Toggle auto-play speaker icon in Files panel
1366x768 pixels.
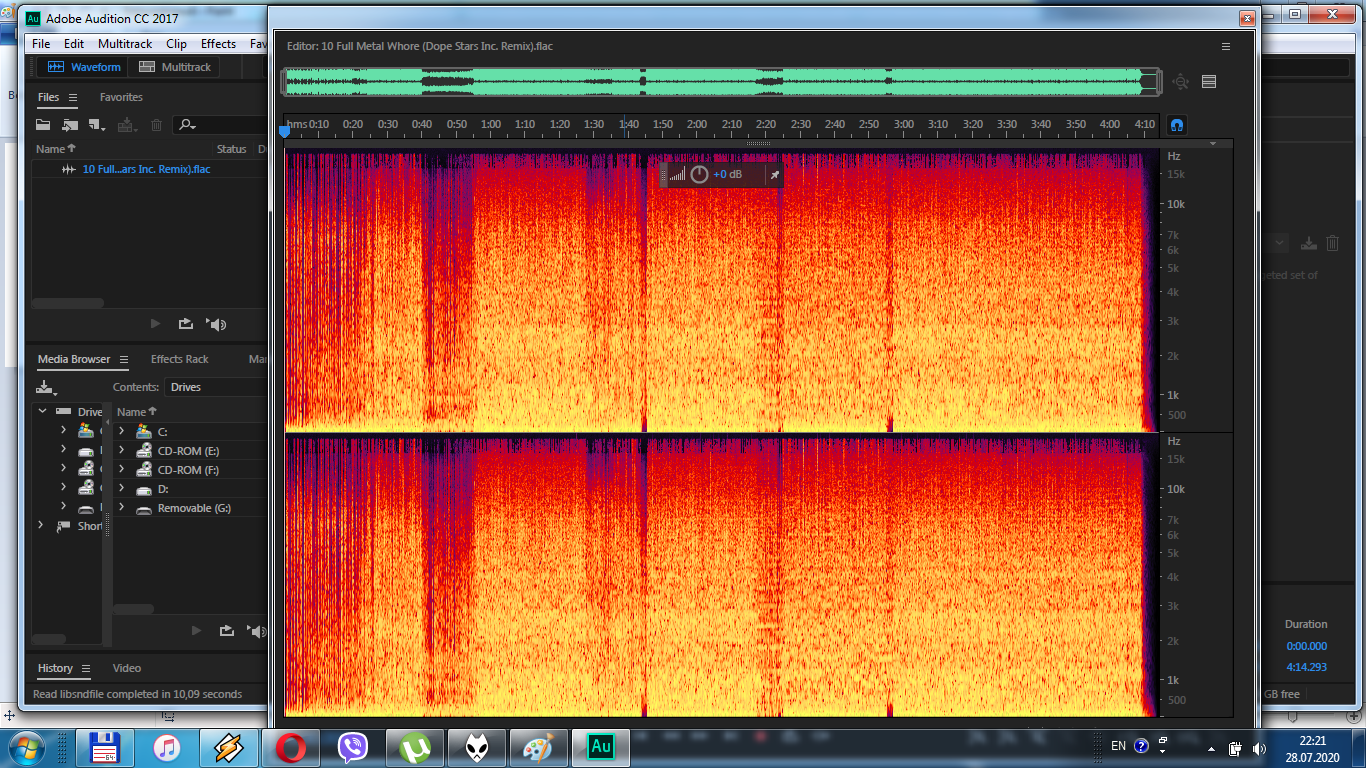point(217,324)
